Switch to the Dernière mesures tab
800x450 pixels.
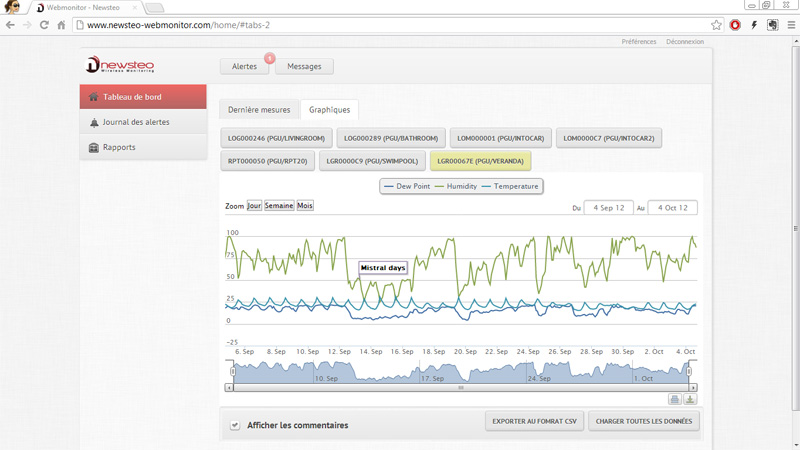pyautogui.click(x=259, y=110)
